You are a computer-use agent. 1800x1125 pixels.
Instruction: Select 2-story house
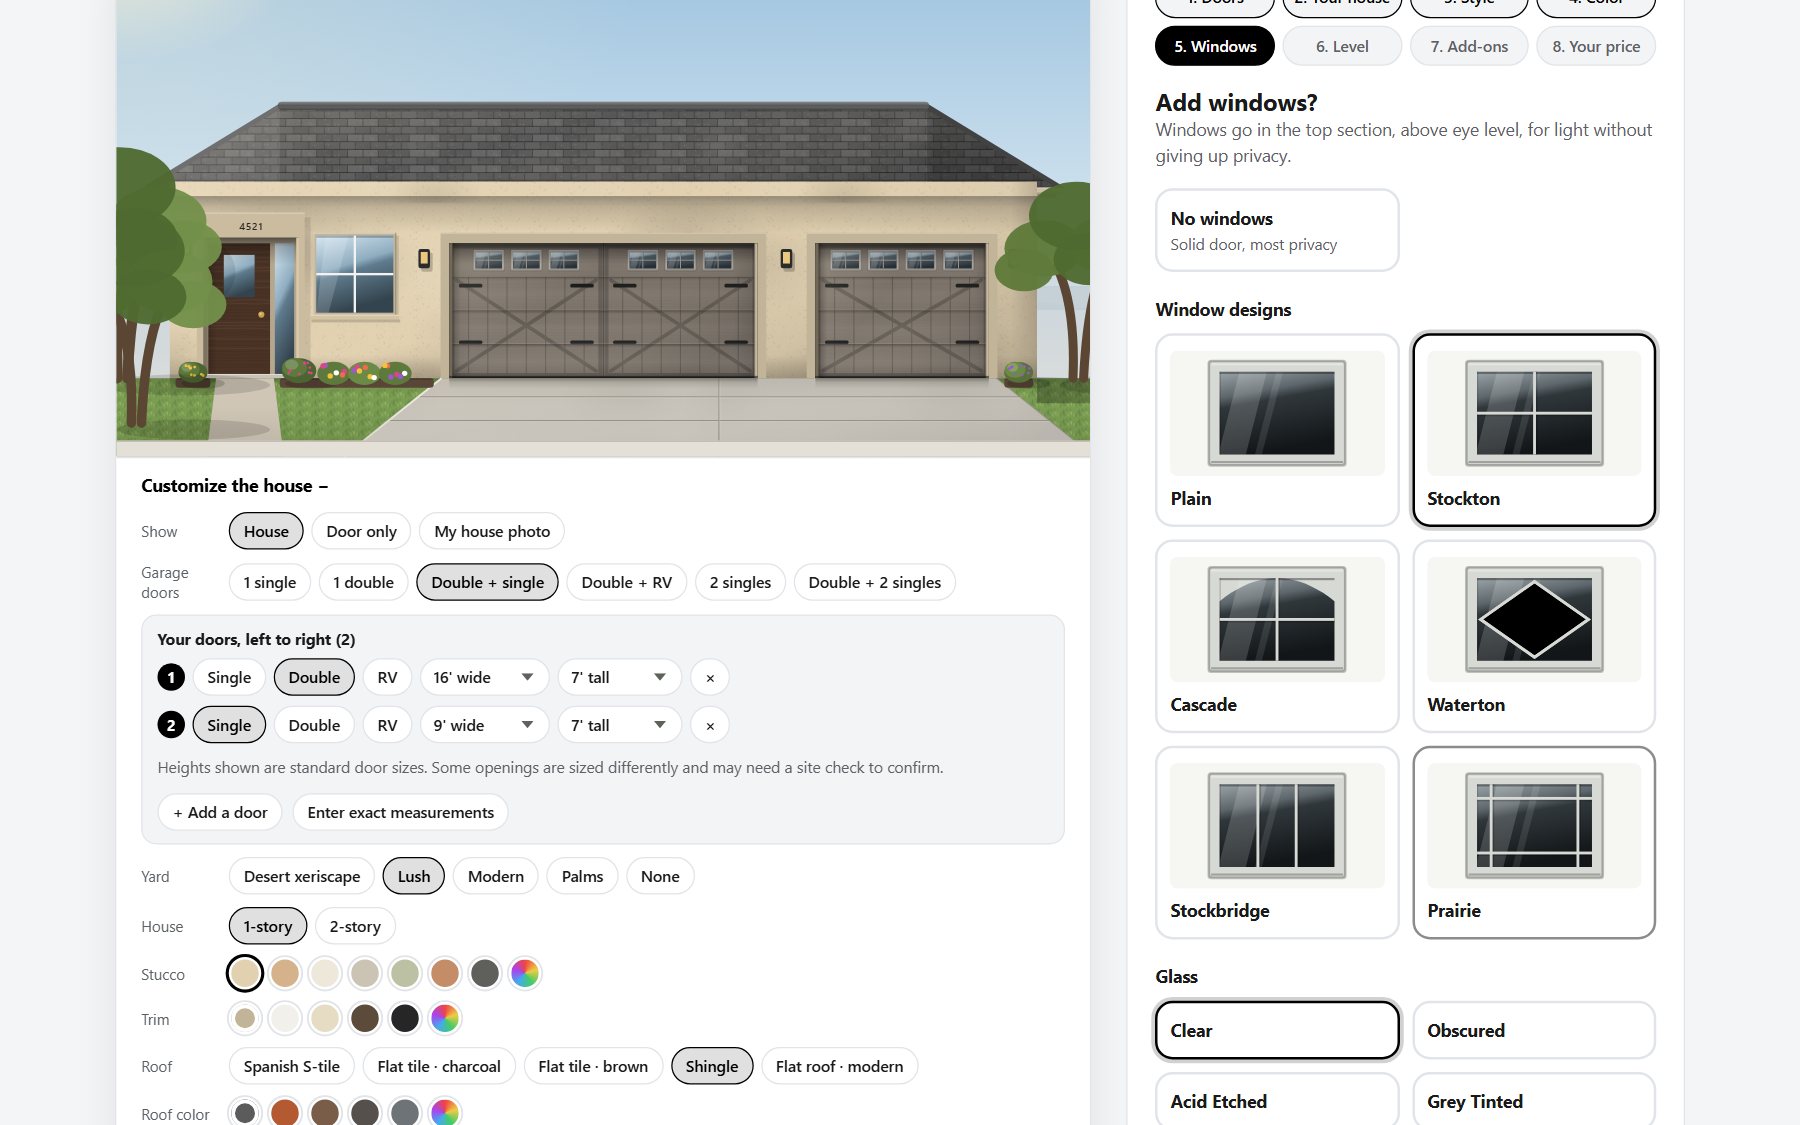click(x=355, y=927)
